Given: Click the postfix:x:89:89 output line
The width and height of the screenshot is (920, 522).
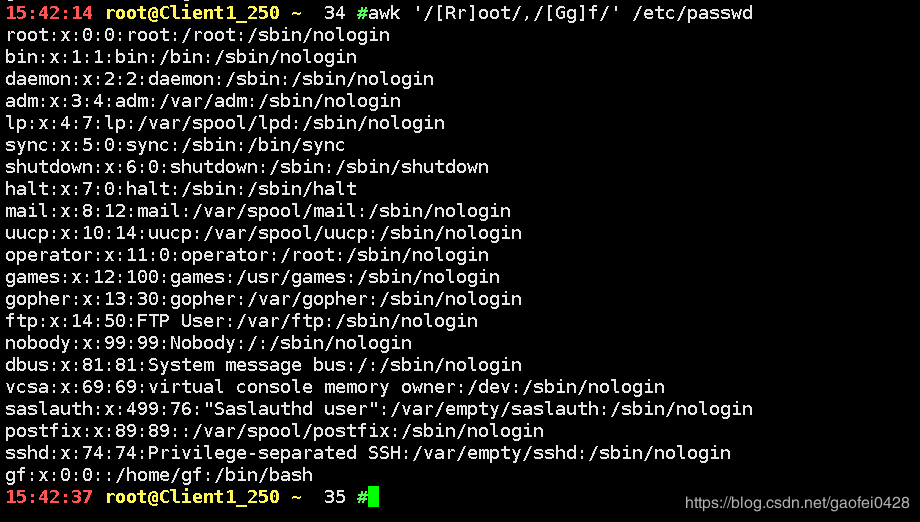Looking at the screenshot, I should point(275,431).
